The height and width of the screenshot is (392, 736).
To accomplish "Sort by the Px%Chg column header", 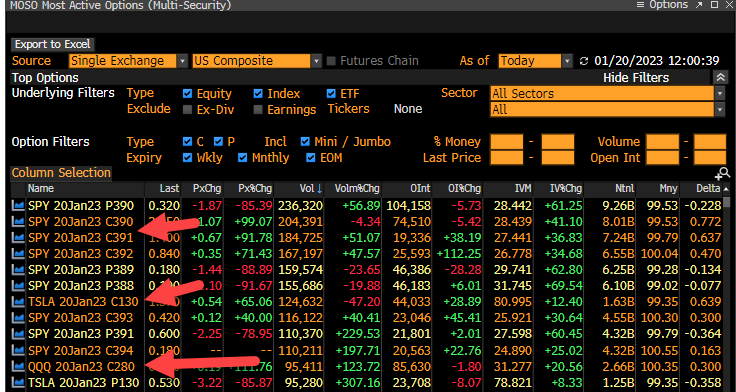I will point(249,189).
